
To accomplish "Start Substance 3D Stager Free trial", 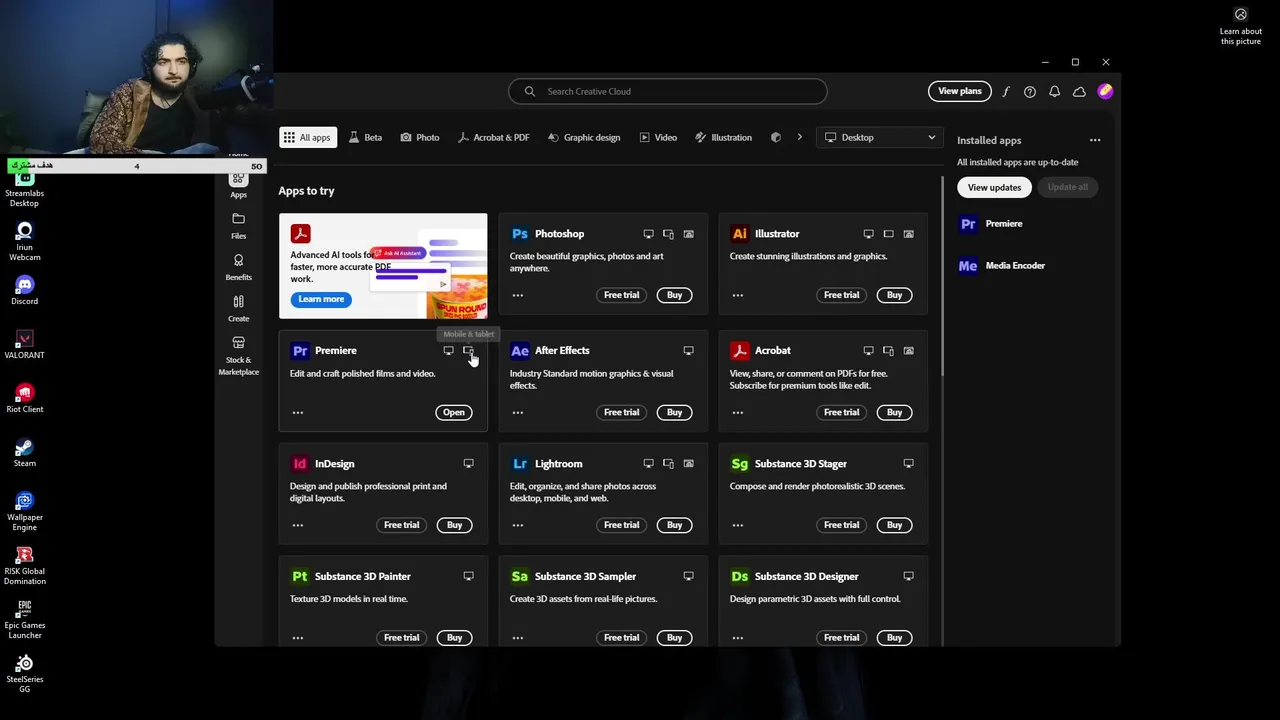I will (841, 526).
